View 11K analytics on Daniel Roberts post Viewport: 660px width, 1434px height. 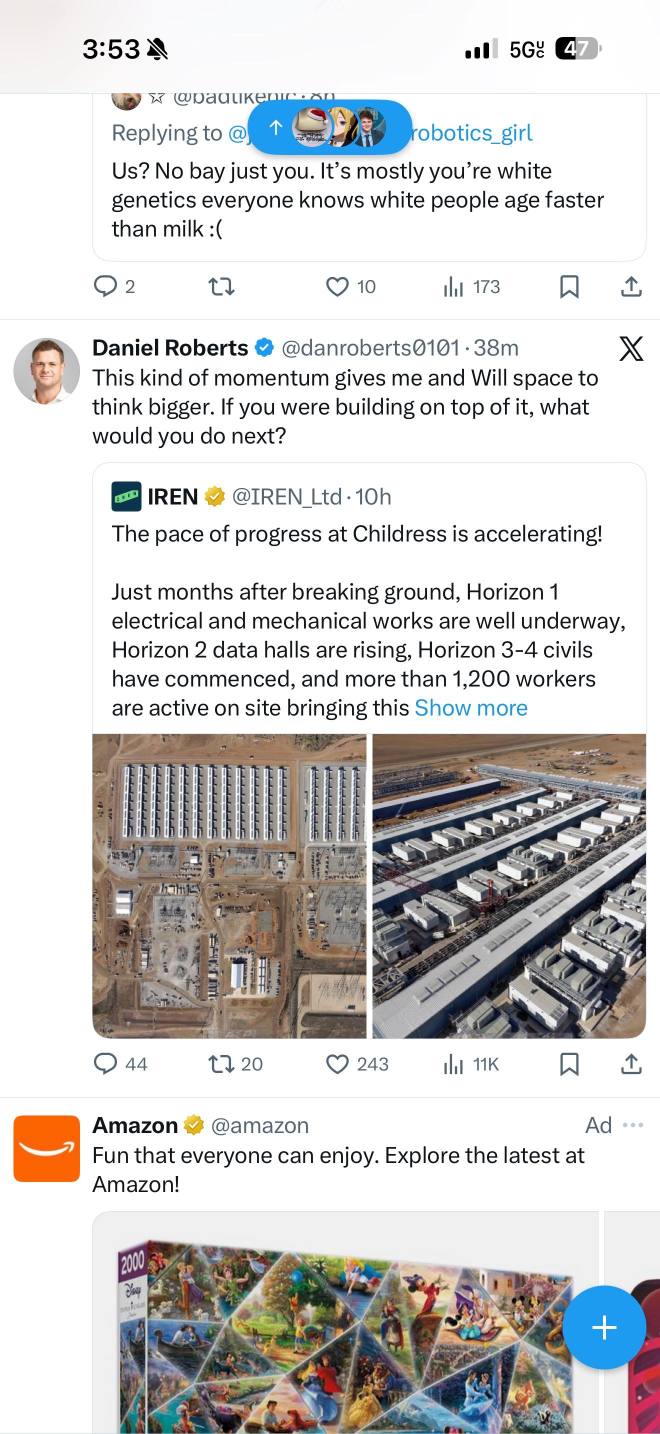(x=471, y=1064)
